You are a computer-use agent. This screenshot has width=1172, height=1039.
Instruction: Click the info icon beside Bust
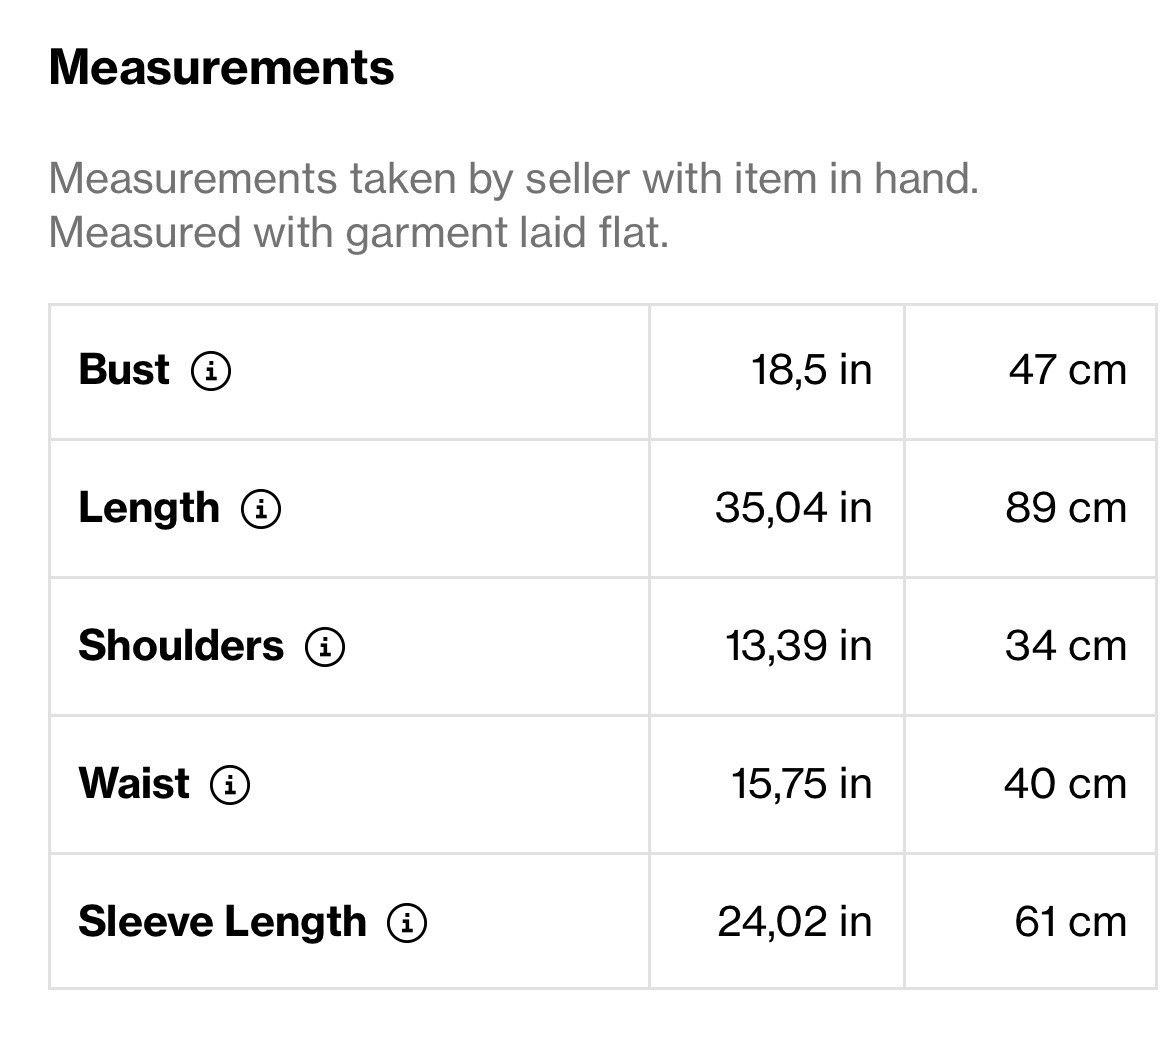click(x=210, y=371)
